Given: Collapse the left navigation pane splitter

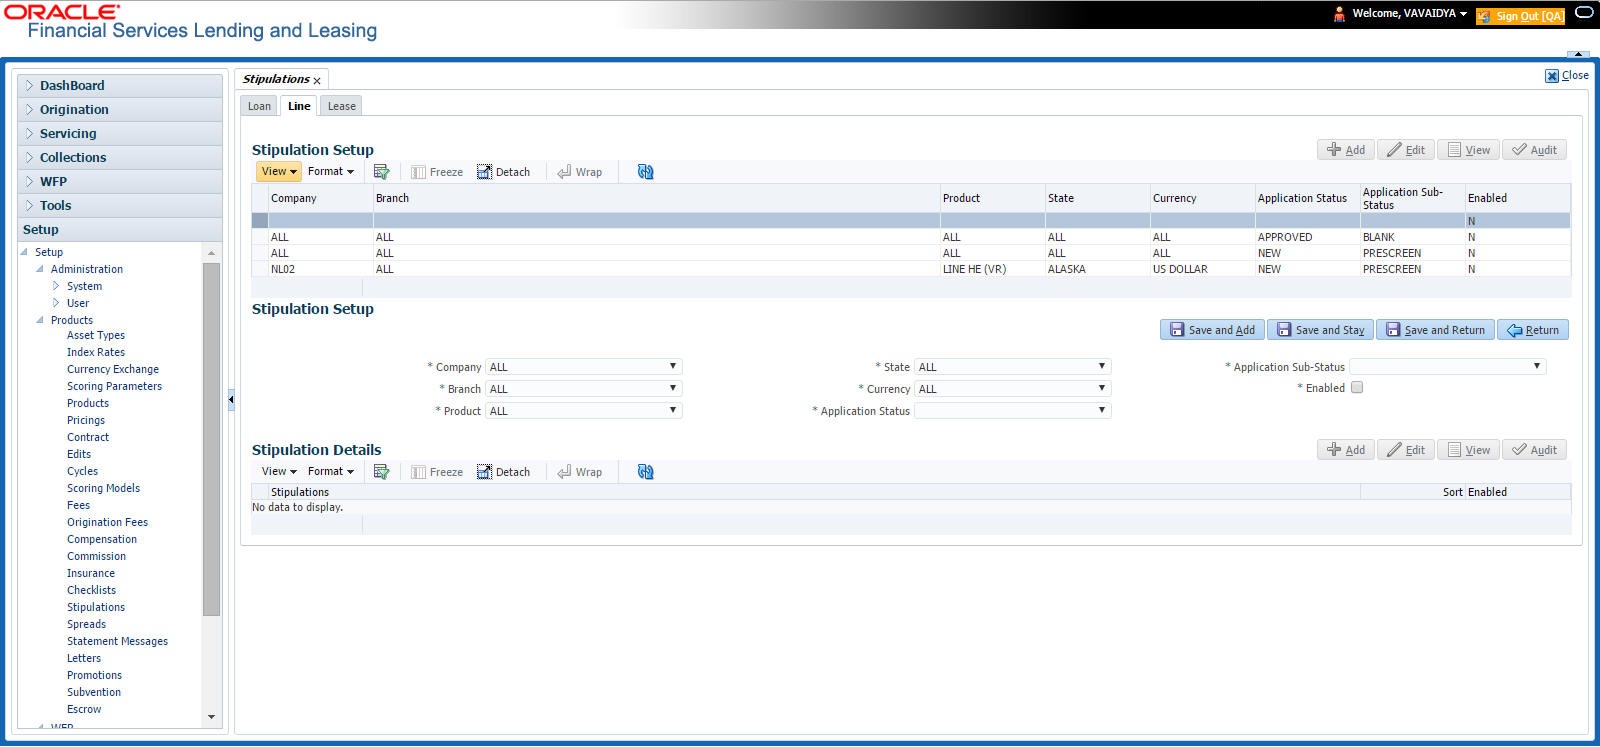Looking at the screenshot, I should tap(231, 399).
